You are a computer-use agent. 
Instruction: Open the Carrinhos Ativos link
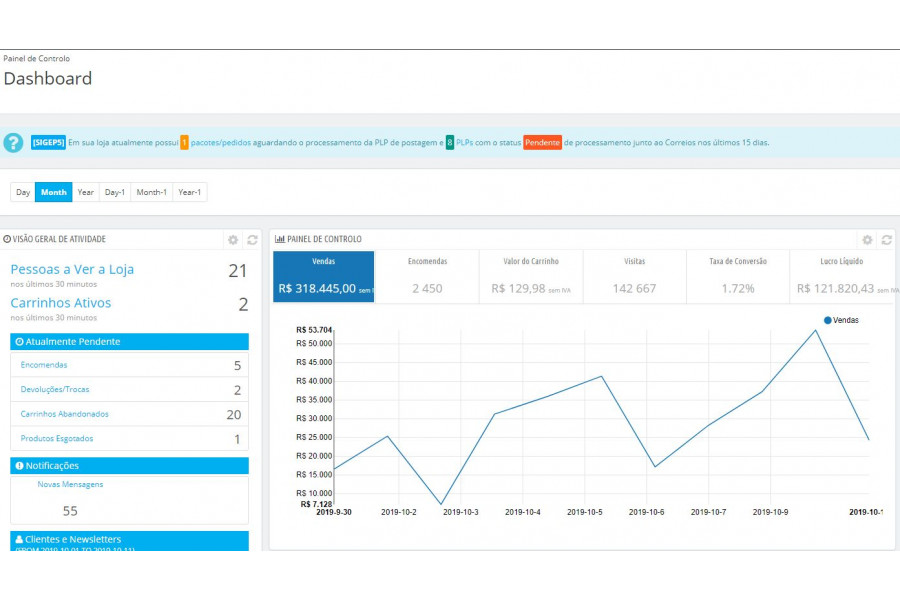(61, 303)
